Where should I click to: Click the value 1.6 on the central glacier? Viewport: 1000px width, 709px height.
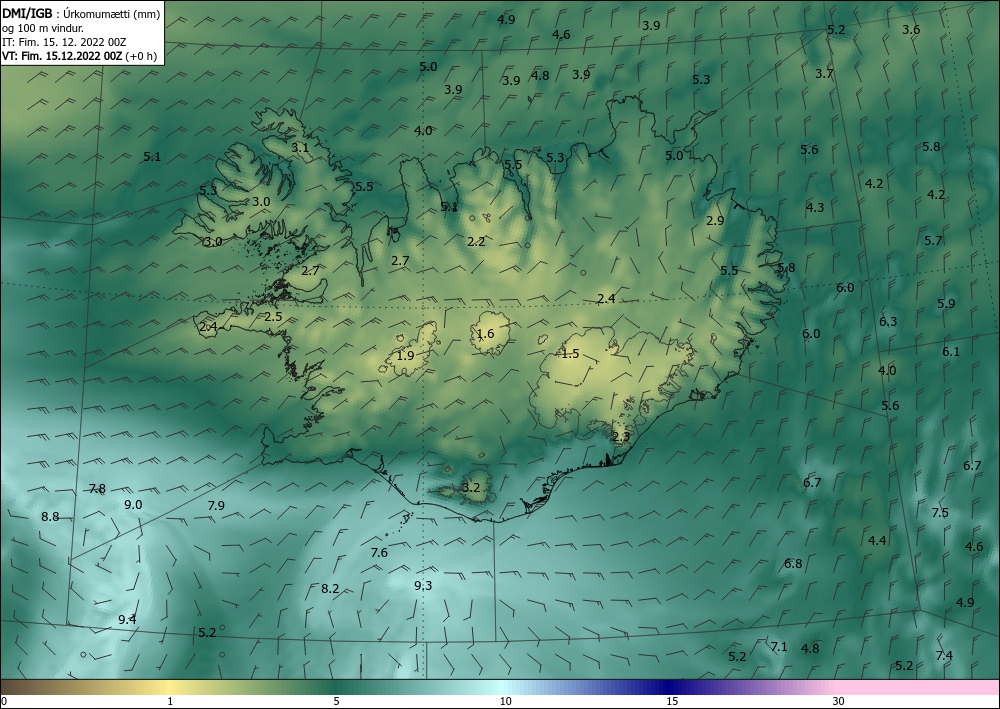click(x=485, y=333)
